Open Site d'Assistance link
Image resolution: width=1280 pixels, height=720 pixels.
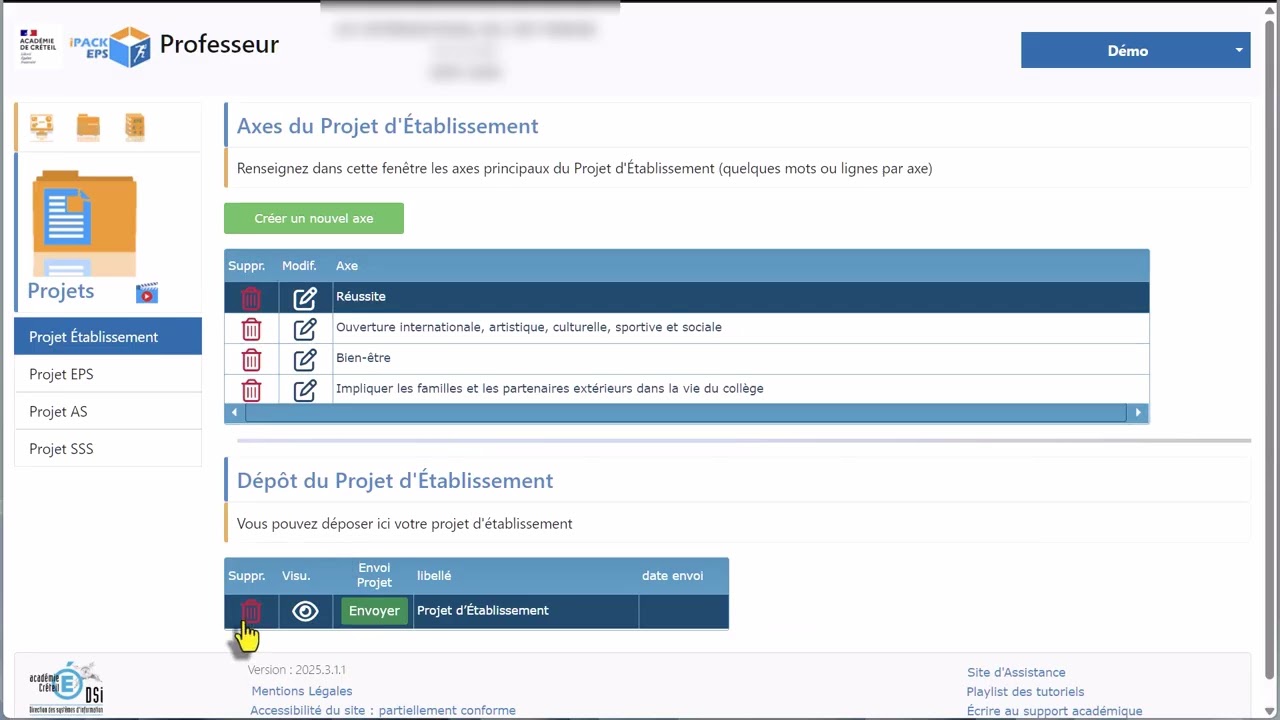point(1016,672)
